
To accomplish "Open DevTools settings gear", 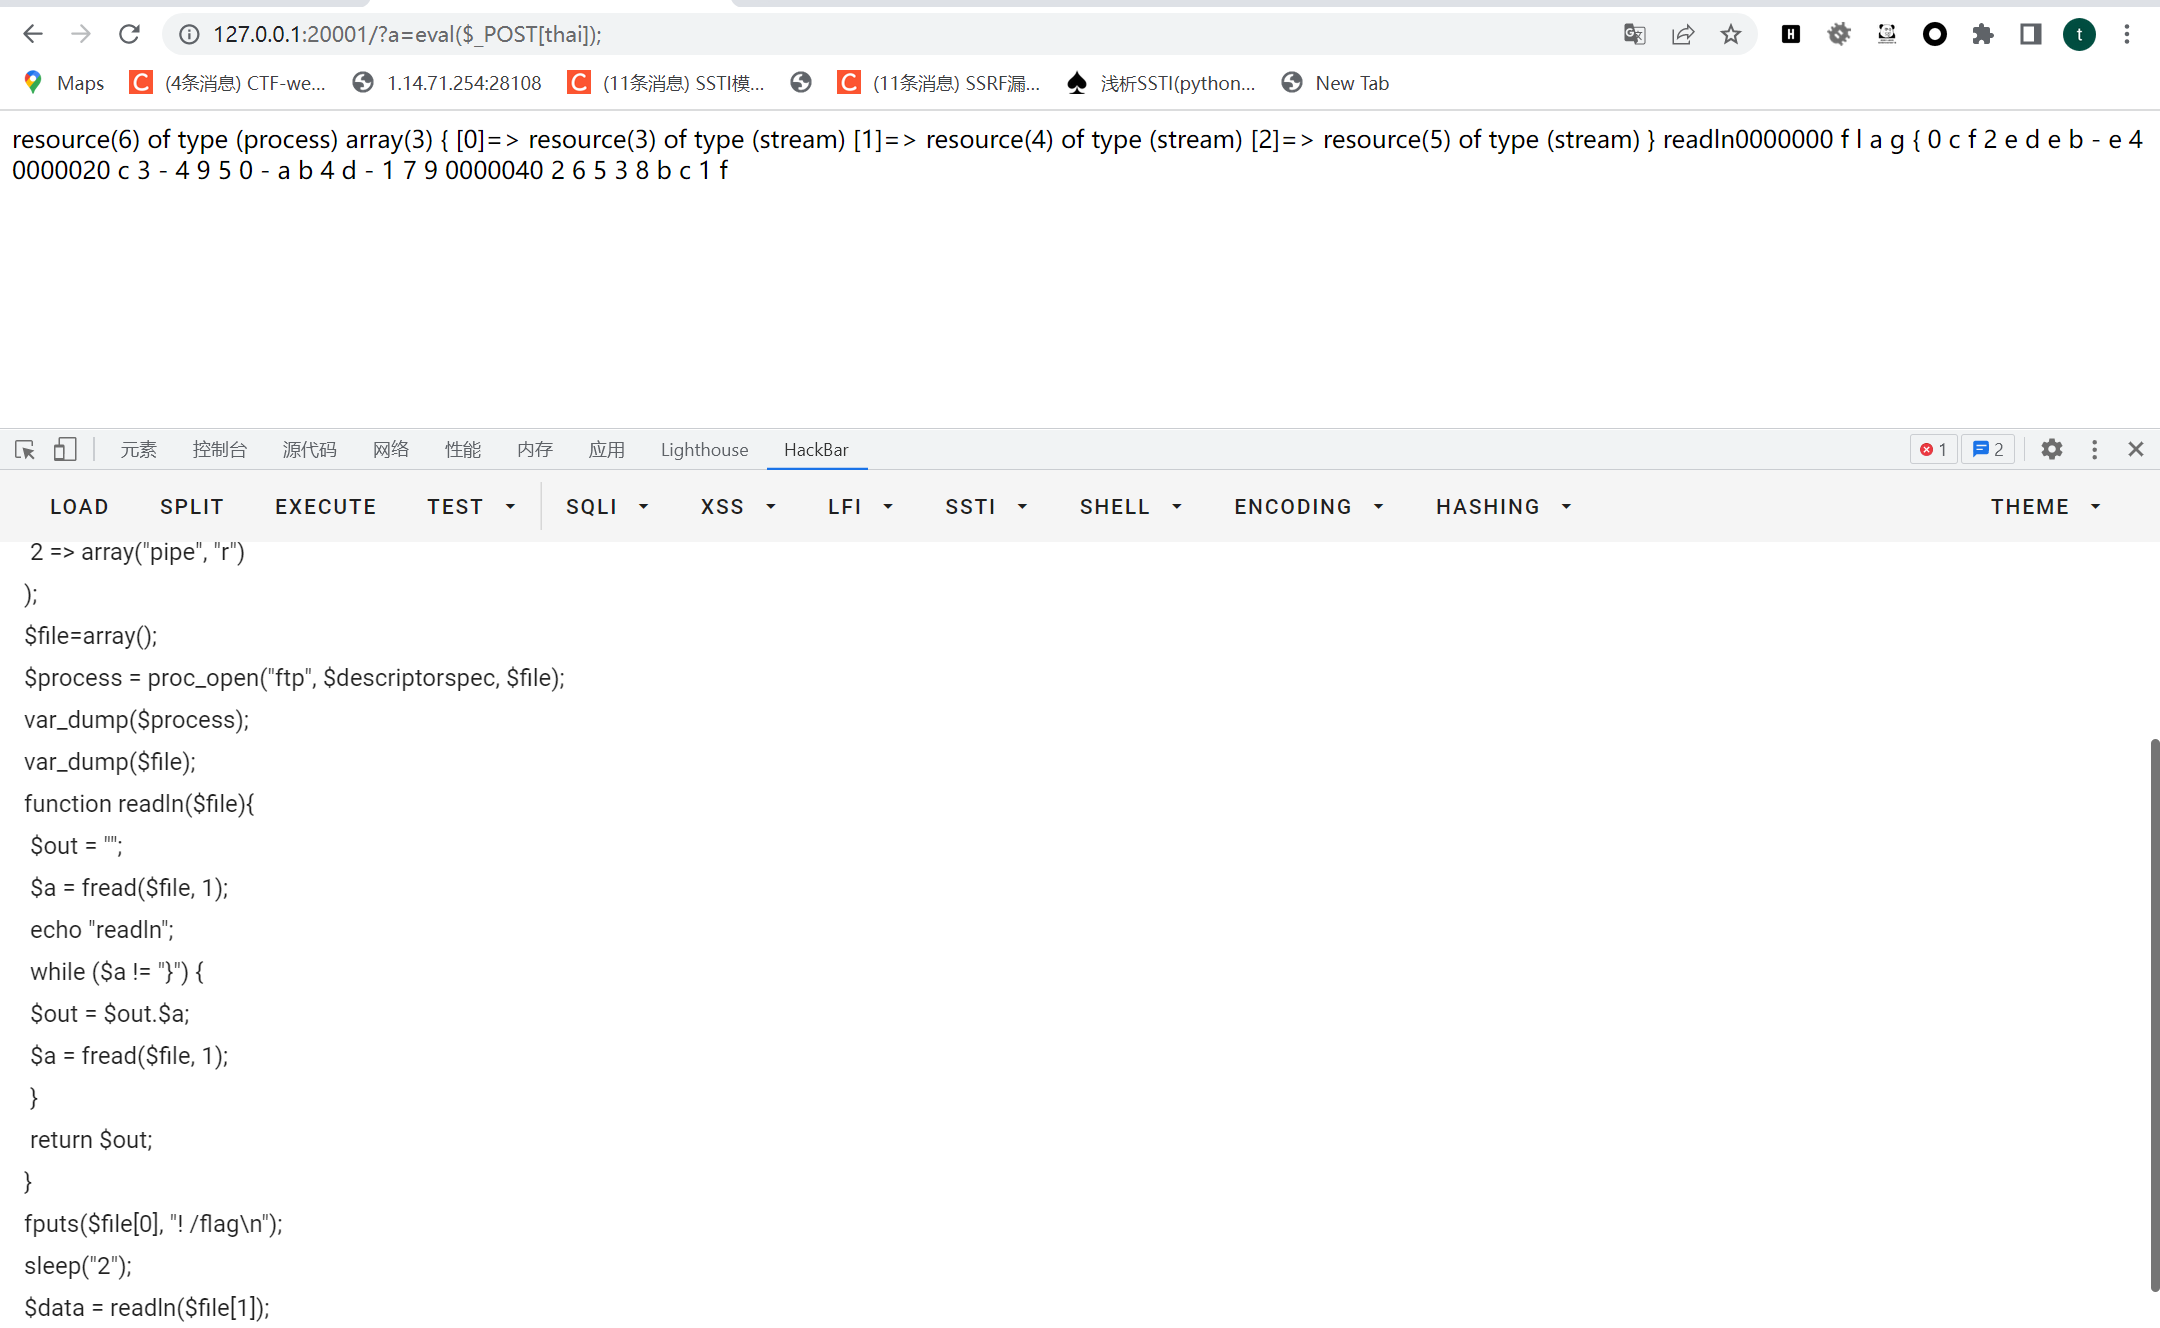I will [2051, 449].
